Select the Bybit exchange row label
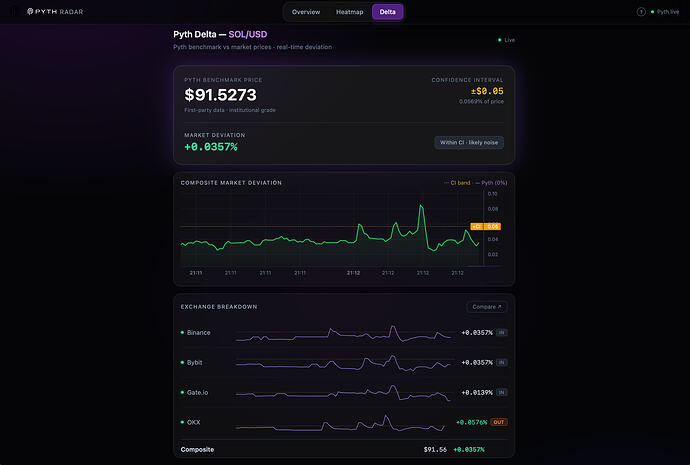 [195, 362]
